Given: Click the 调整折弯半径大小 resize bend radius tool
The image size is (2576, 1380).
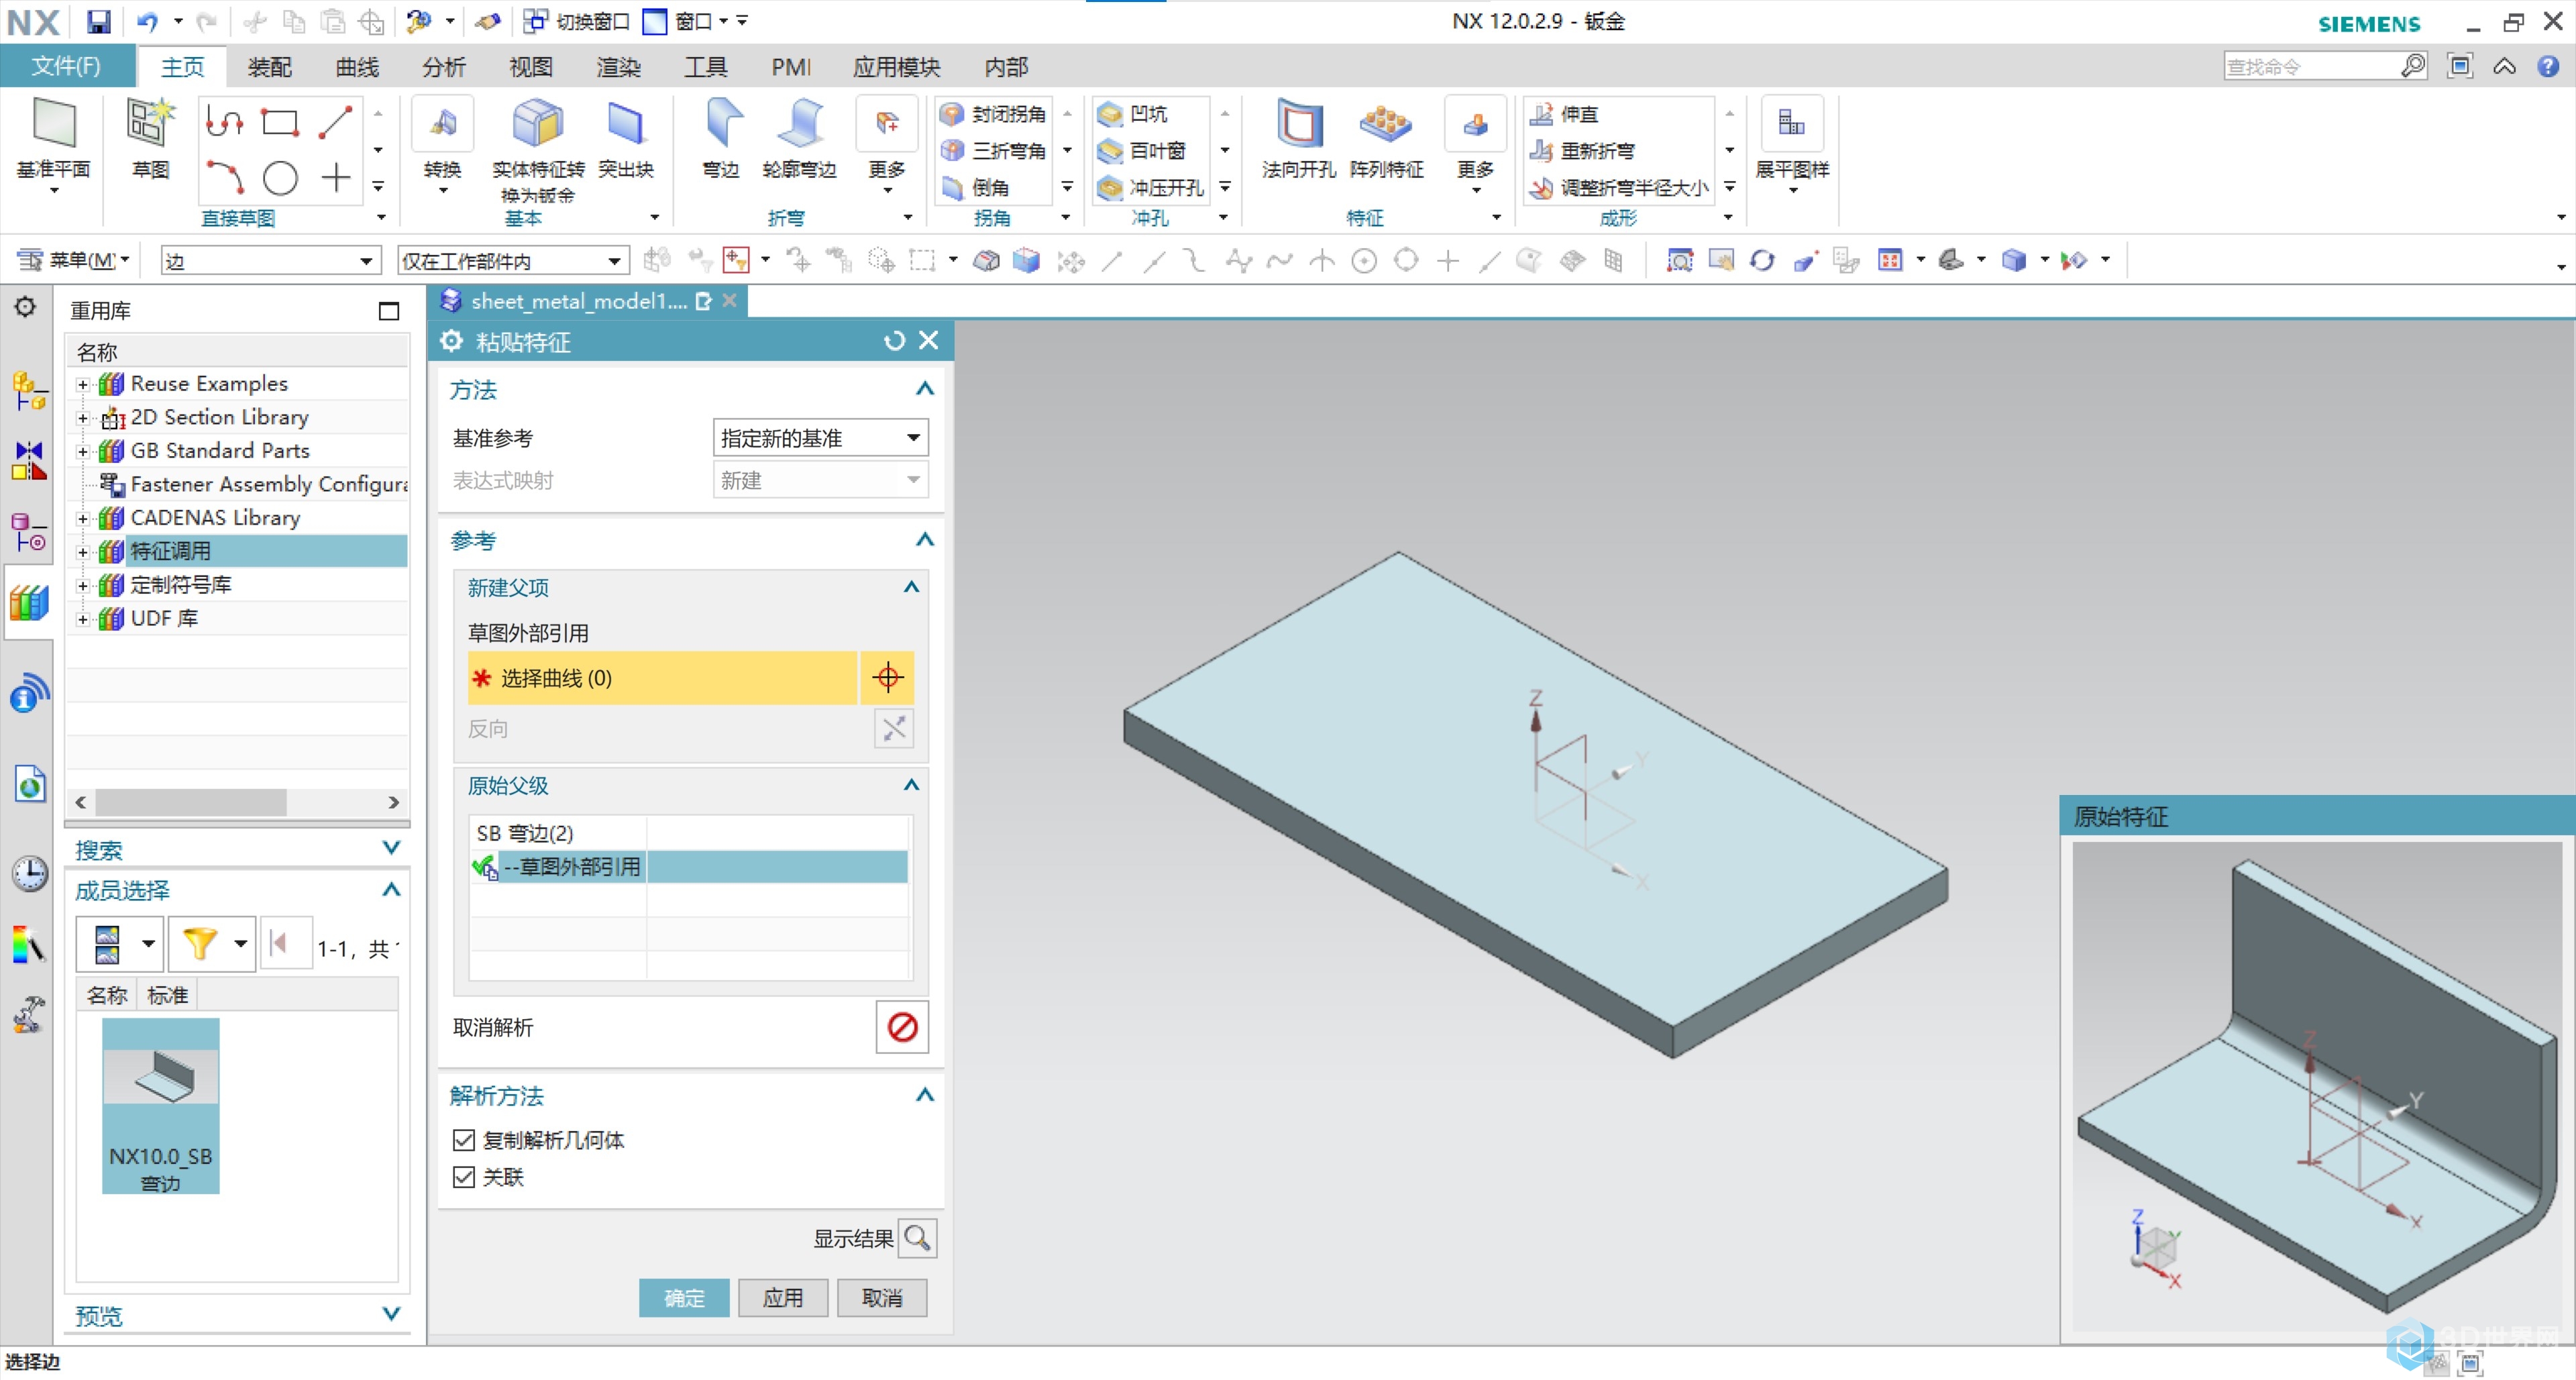Looking at the screenshot, I should 1620,188.
